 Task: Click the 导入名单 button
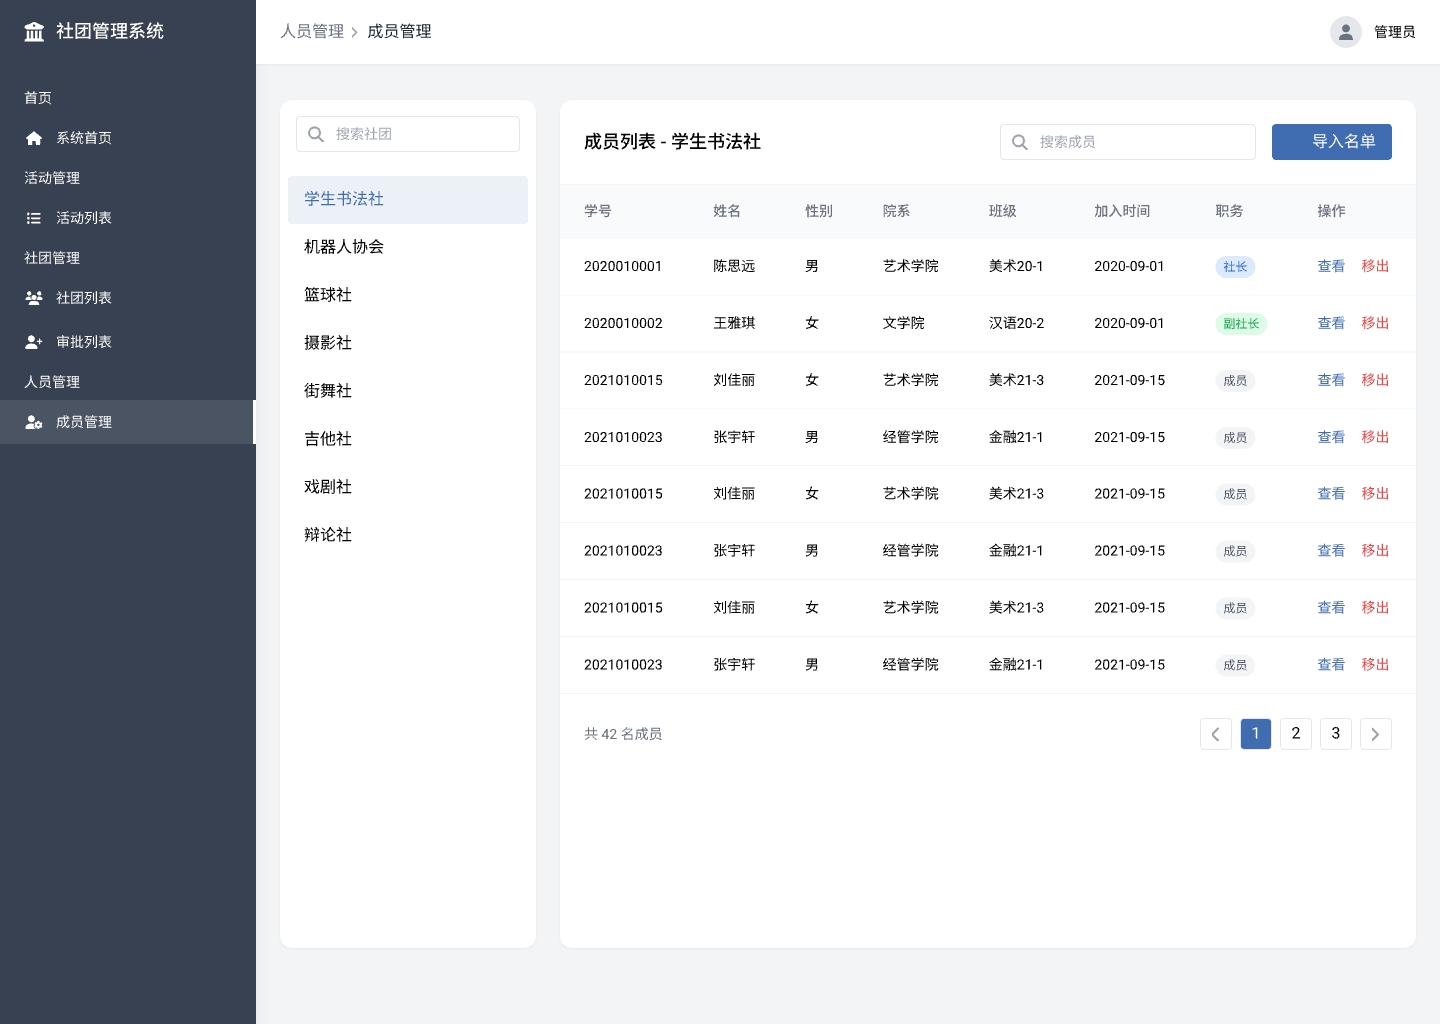pyautogui.click(x=1331, y=142)
